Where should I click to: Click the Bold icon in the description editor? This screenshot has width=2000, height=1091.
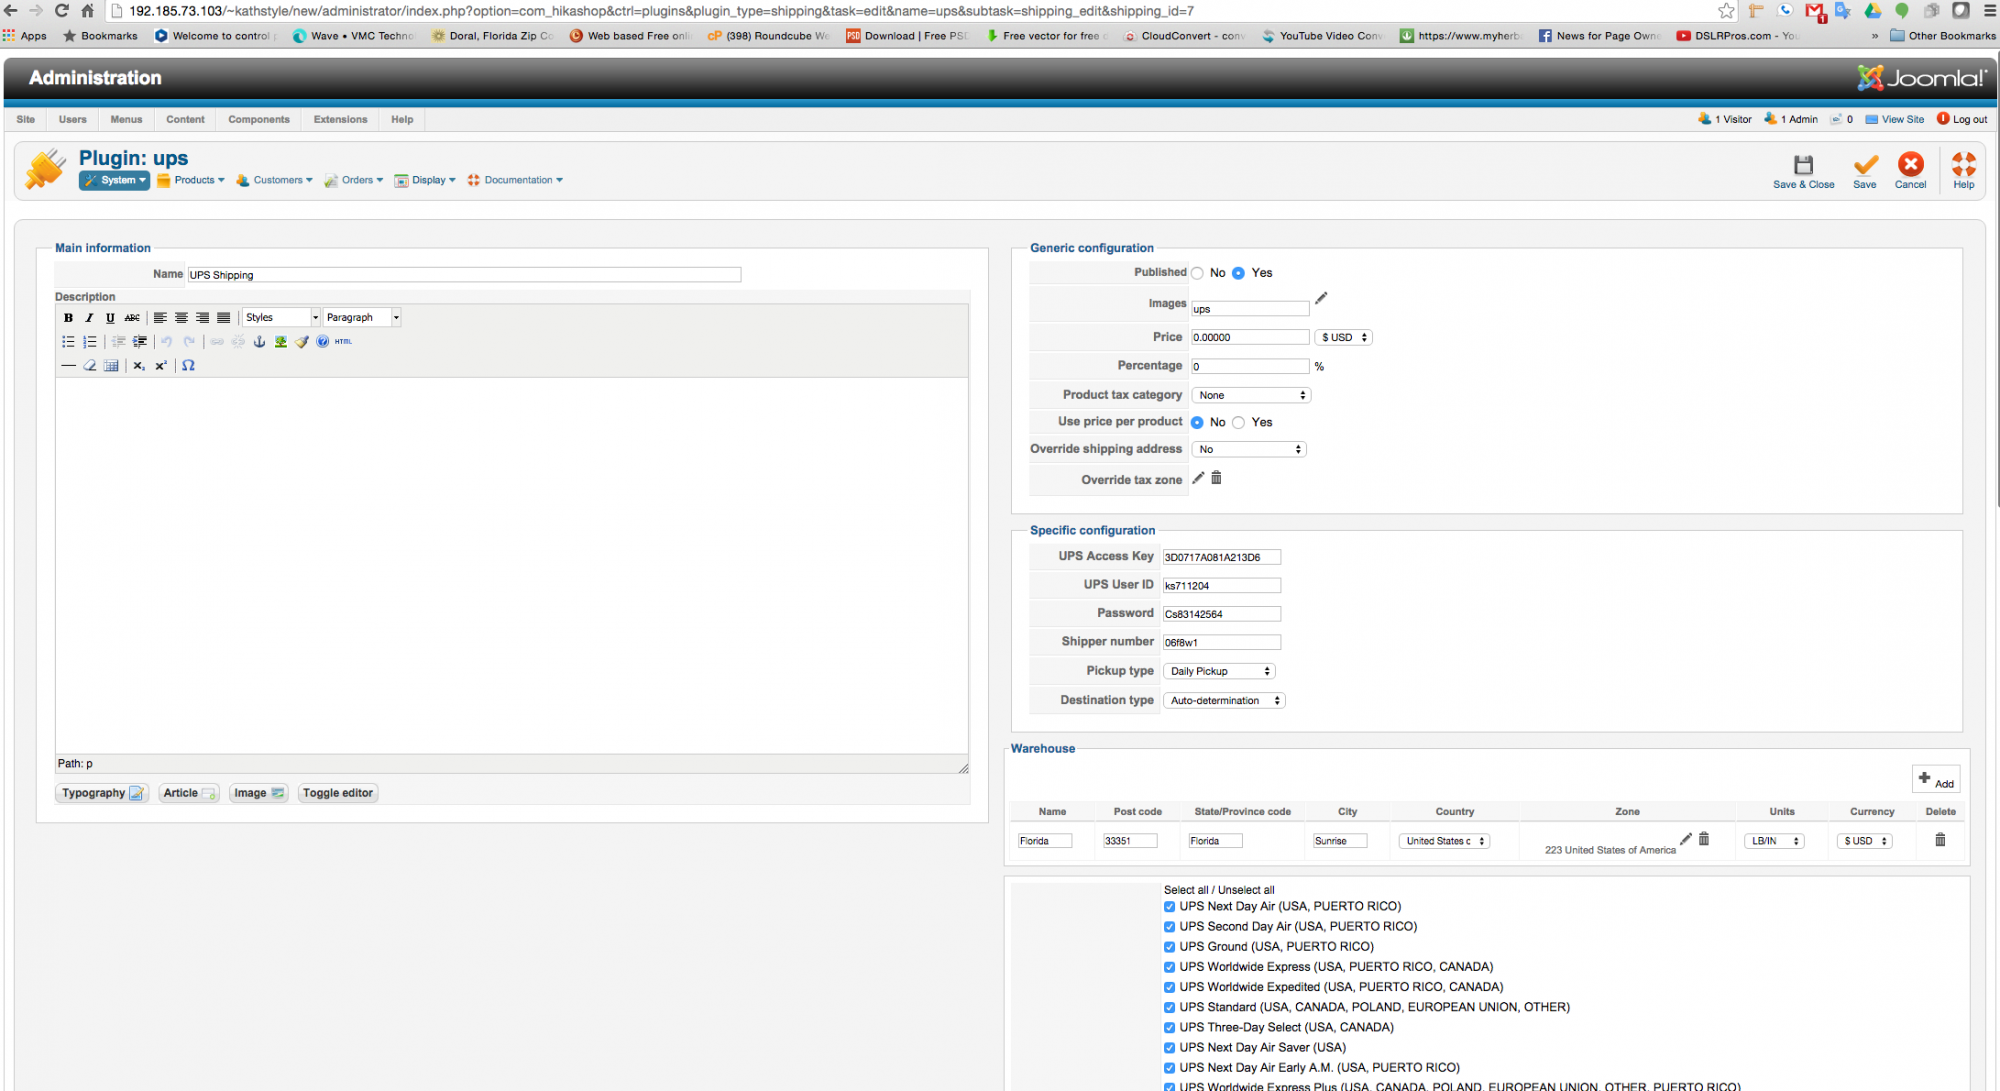coord(68,318)
